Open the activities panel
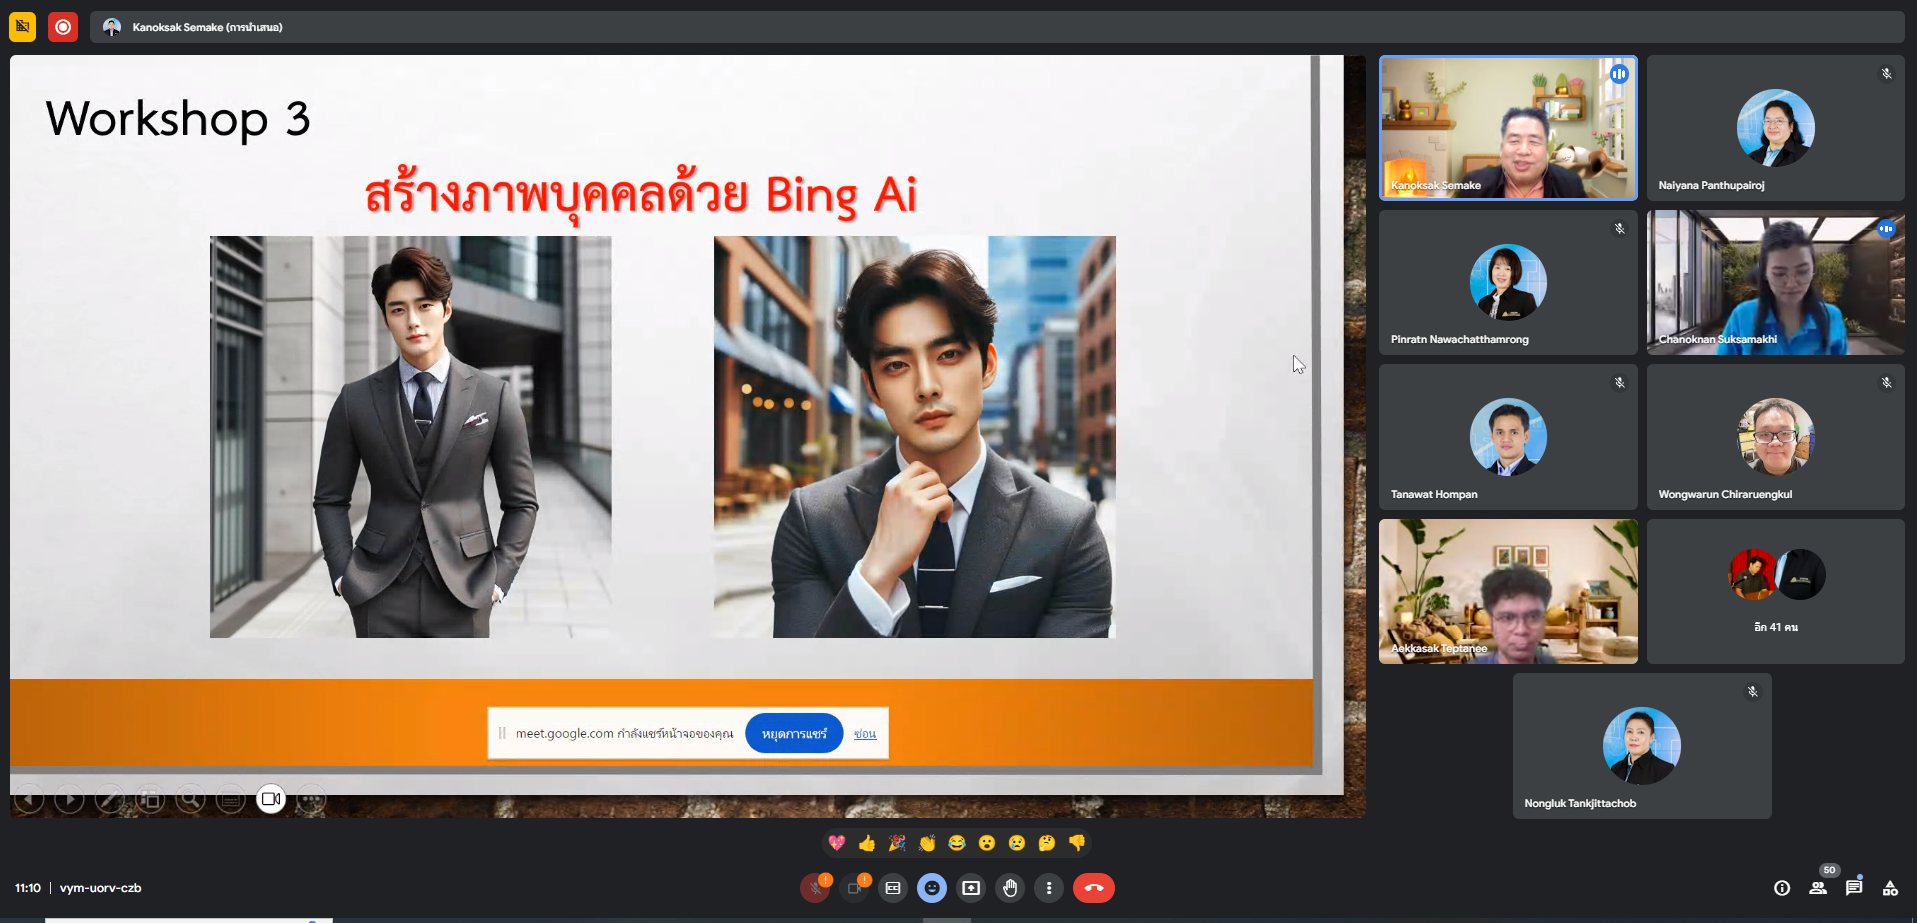Viewport: 1917px width, 923px height. tap(1890, 888)
